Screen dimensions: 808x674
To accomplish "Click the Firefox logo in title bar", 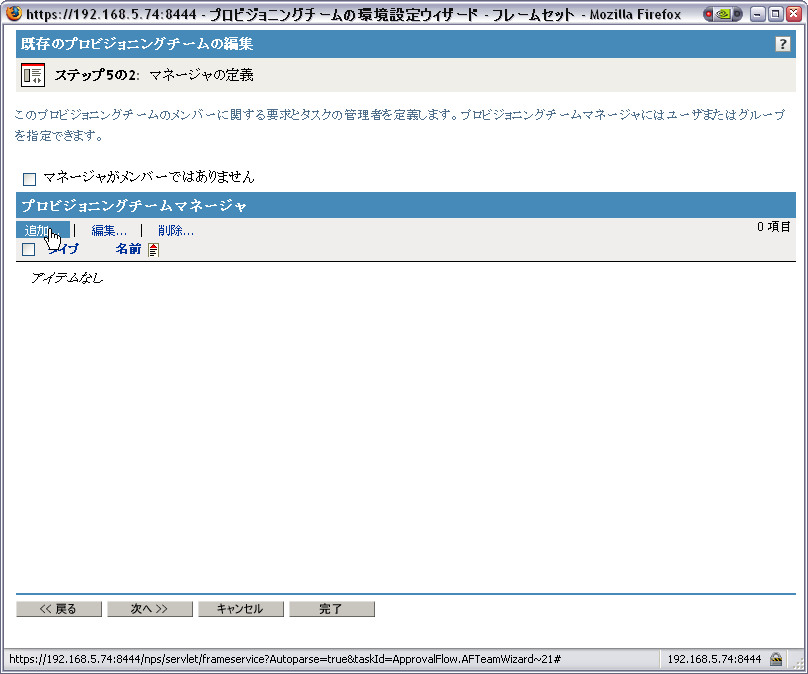I will click(x=14, y=13).
